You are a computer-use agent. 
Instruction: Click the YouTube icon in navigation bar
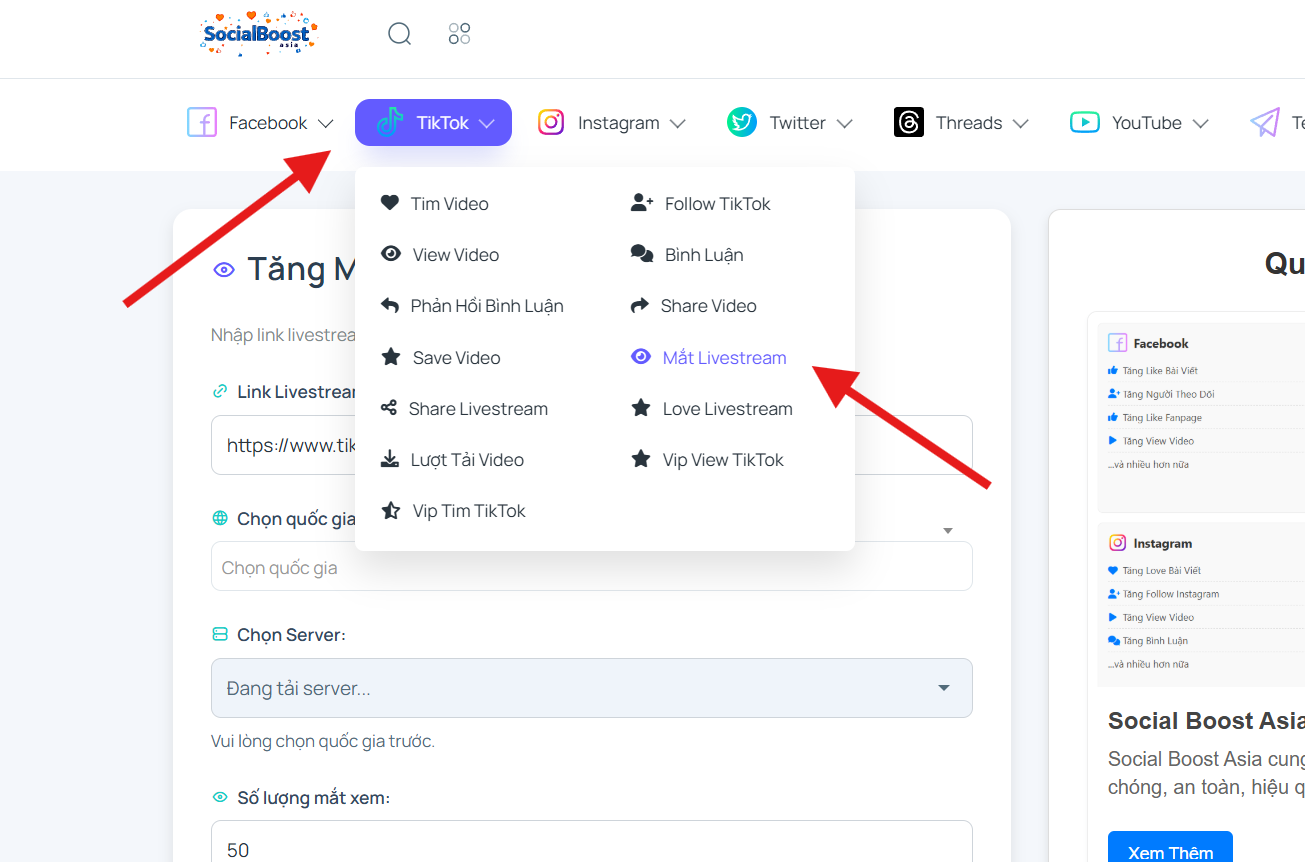(1085, 123)
